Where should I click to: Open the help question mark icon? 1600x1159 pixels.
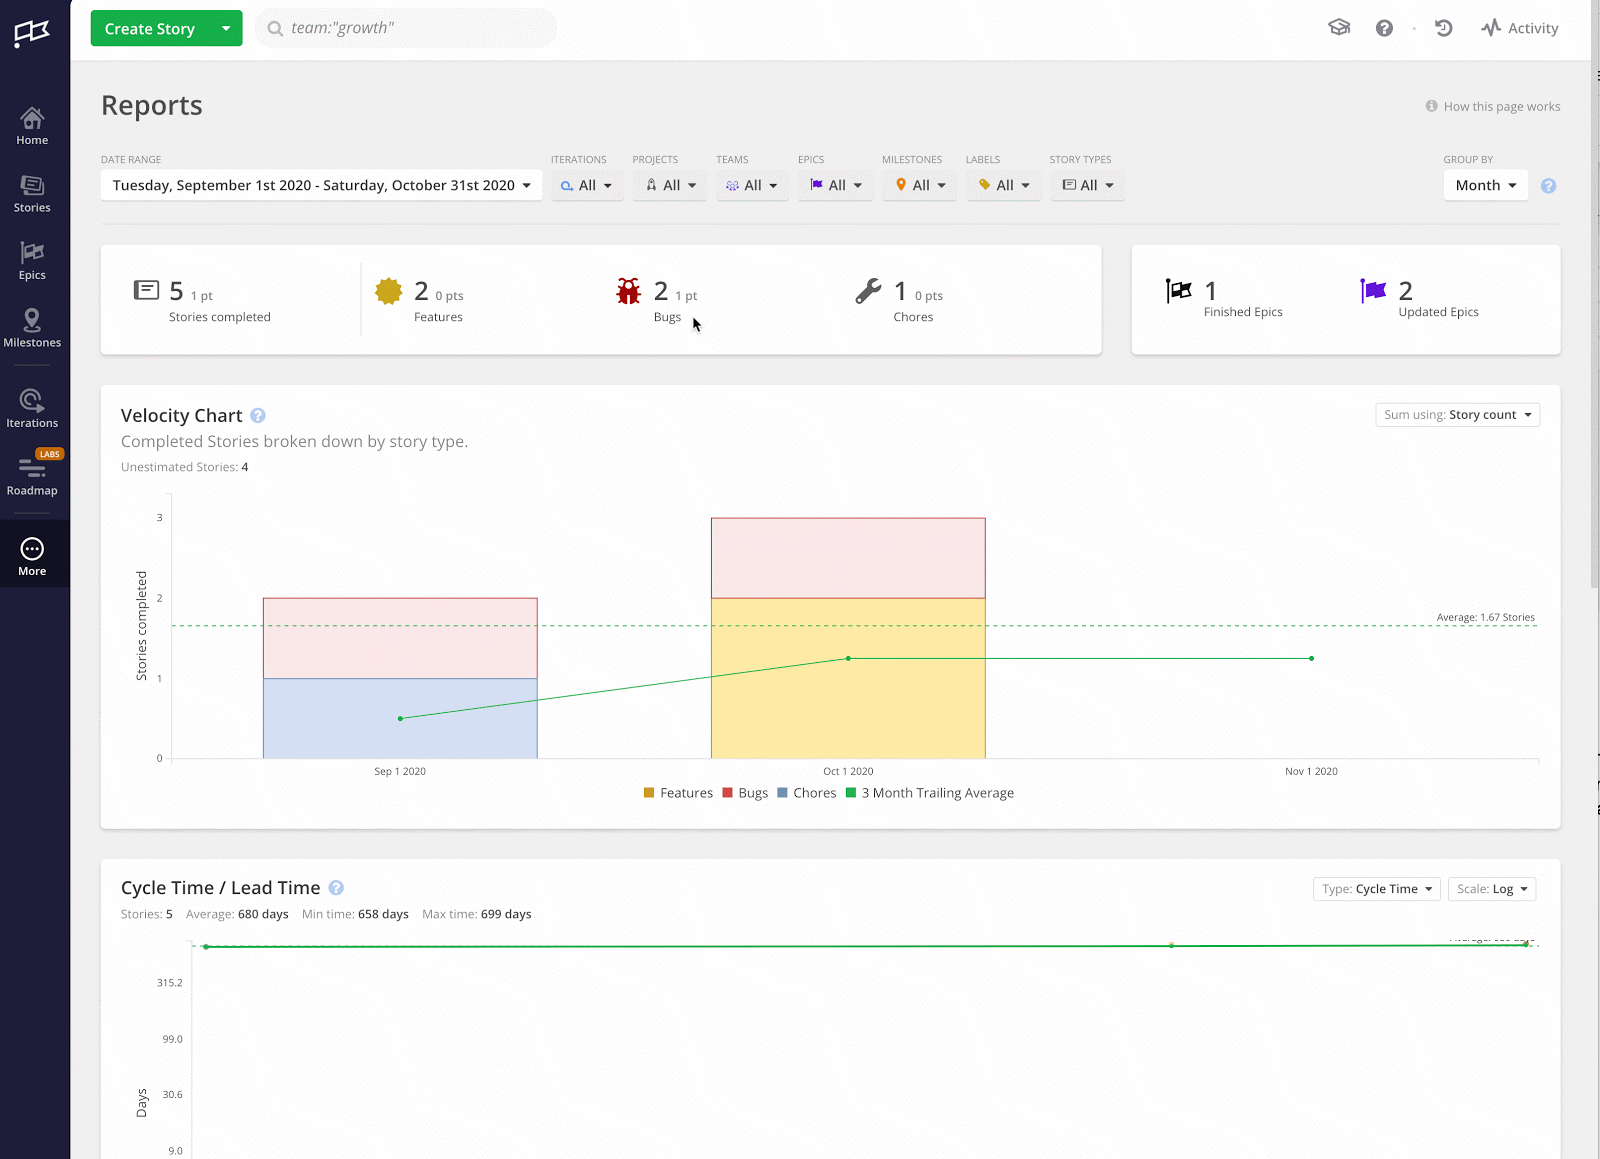coord(1384,28)
